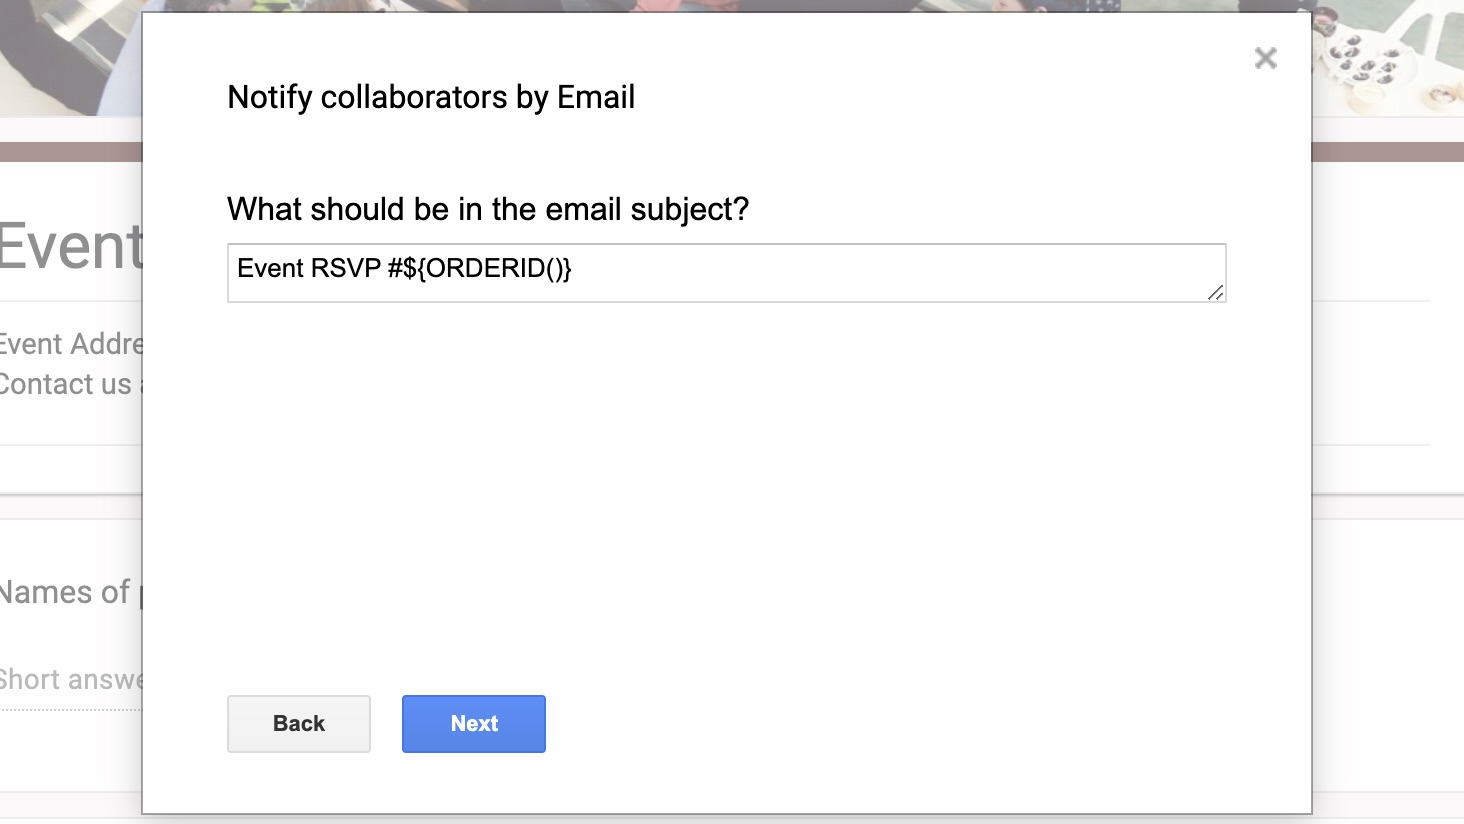Click the "What should be in the email subject?" label
Image resolution: width=1464 pixels, height=824 pixels.
click(x=488, y=209)
